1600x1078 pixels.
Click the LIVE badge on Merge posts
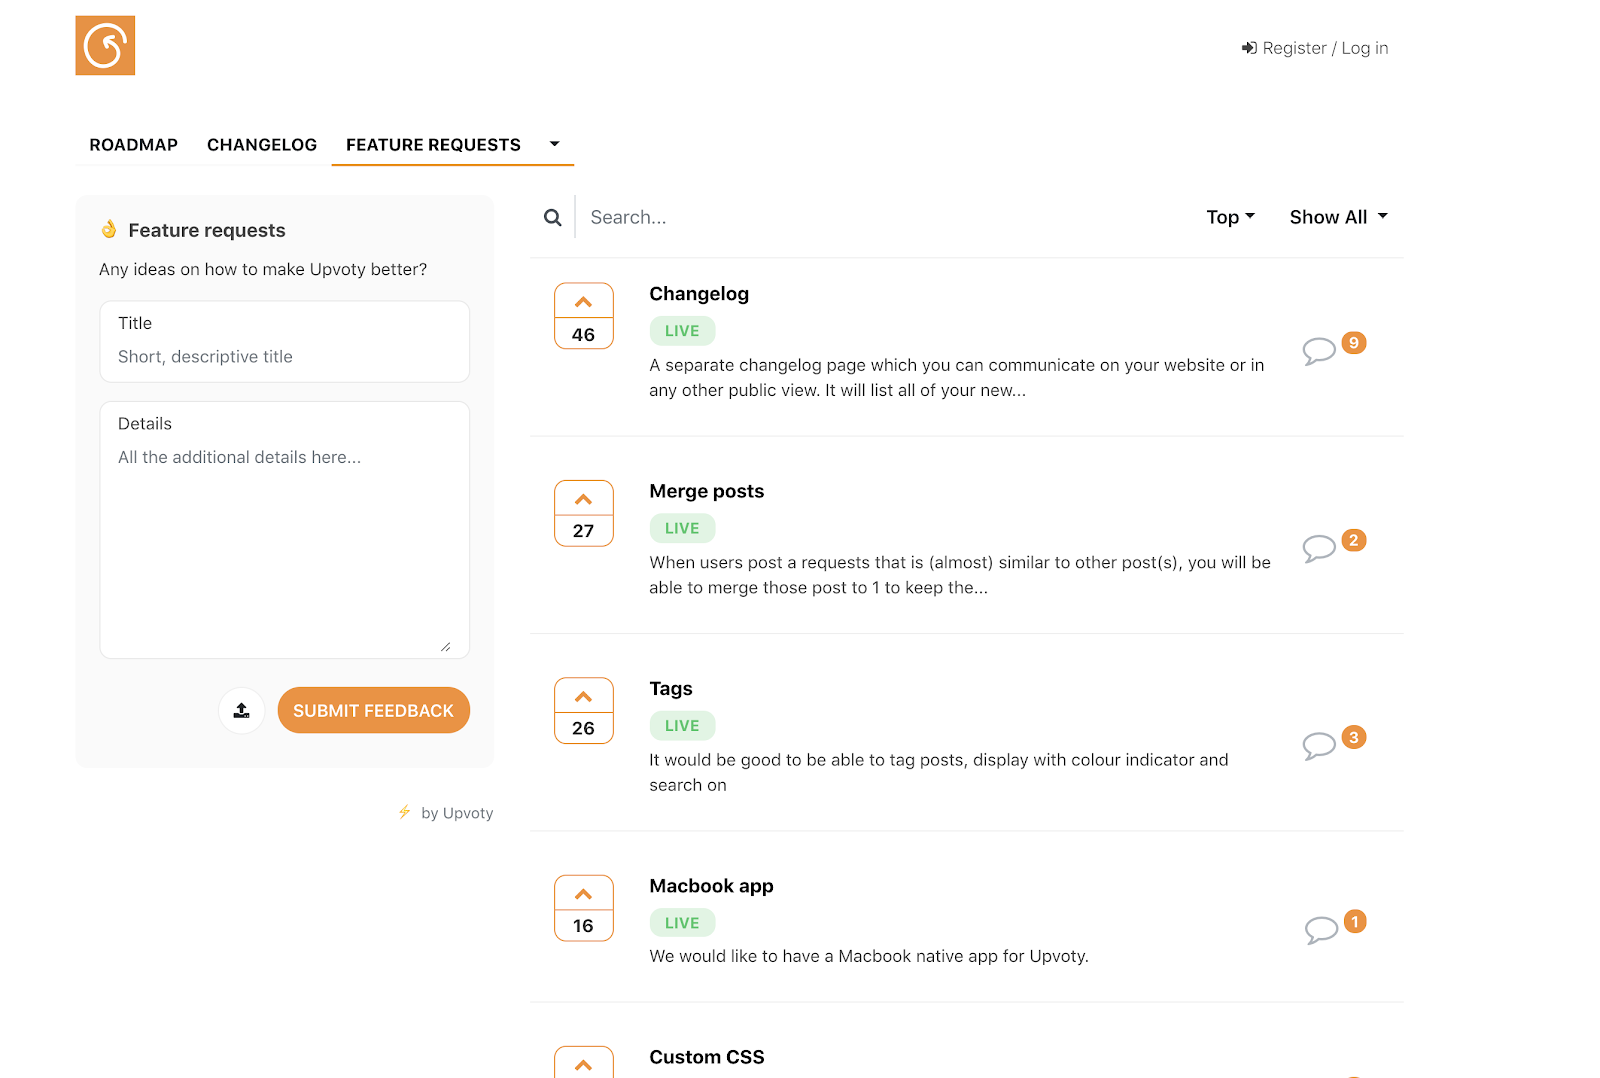682,528
